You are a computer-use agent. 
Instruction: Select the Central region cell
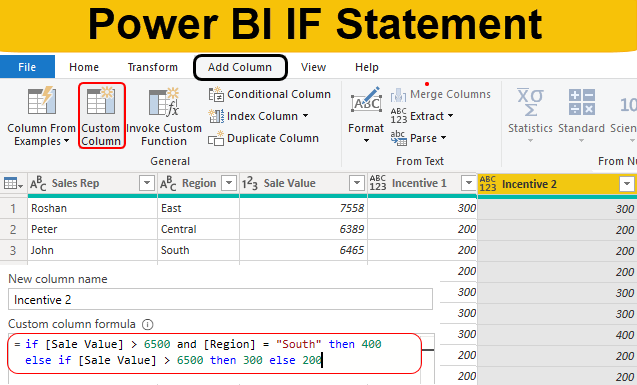coord(198,229)
